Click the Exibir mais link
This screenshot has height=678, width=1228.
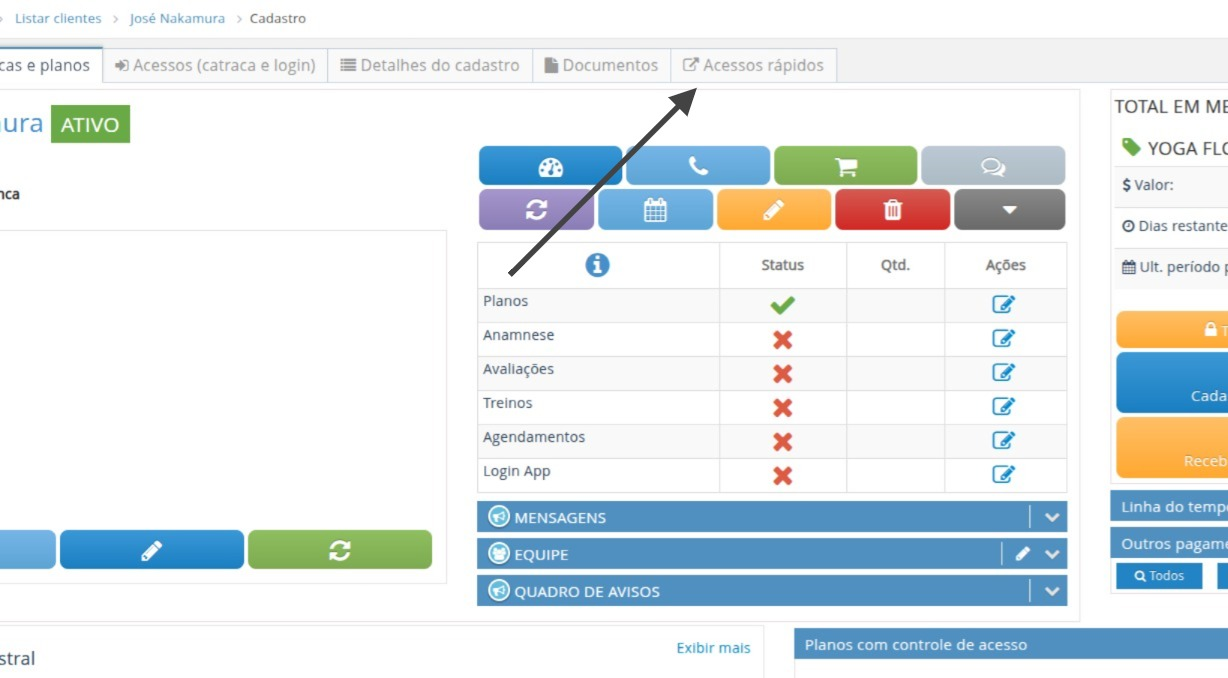click(x=713, y=648)
